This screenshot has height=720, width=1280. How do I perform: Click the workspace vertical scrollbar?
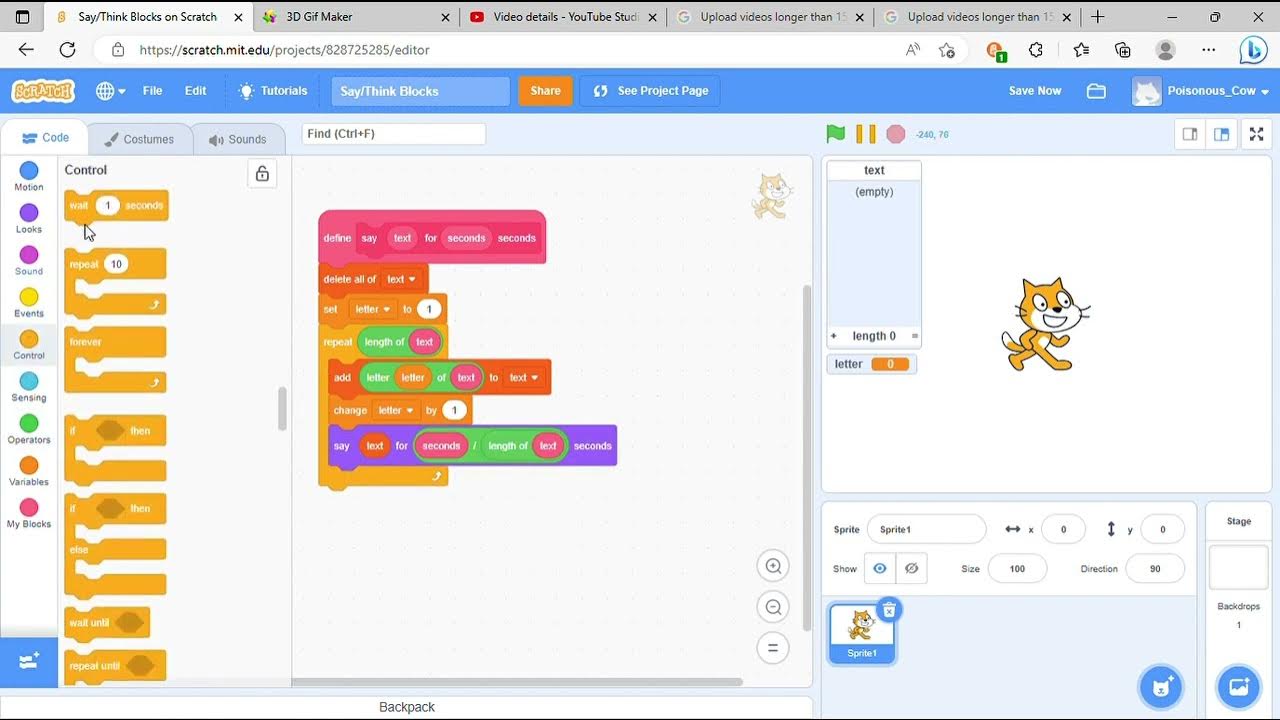(808, 456)
